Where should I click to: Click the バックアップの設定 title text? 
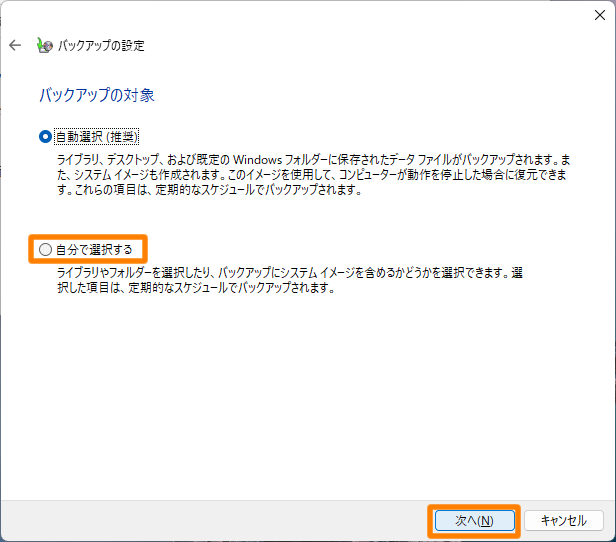point(101,45)
